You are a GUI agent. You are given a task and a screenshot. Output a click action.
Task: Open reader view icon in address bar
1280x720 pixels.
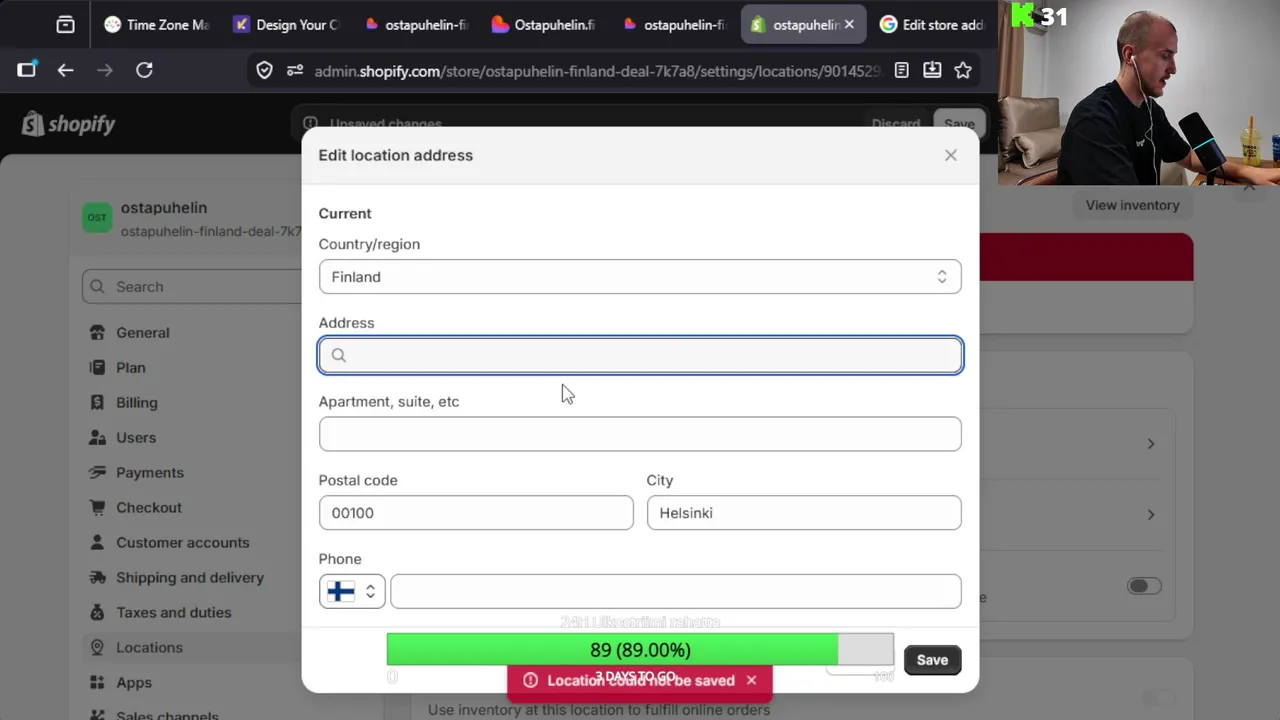pyautogui.click(x=901, y=70)
